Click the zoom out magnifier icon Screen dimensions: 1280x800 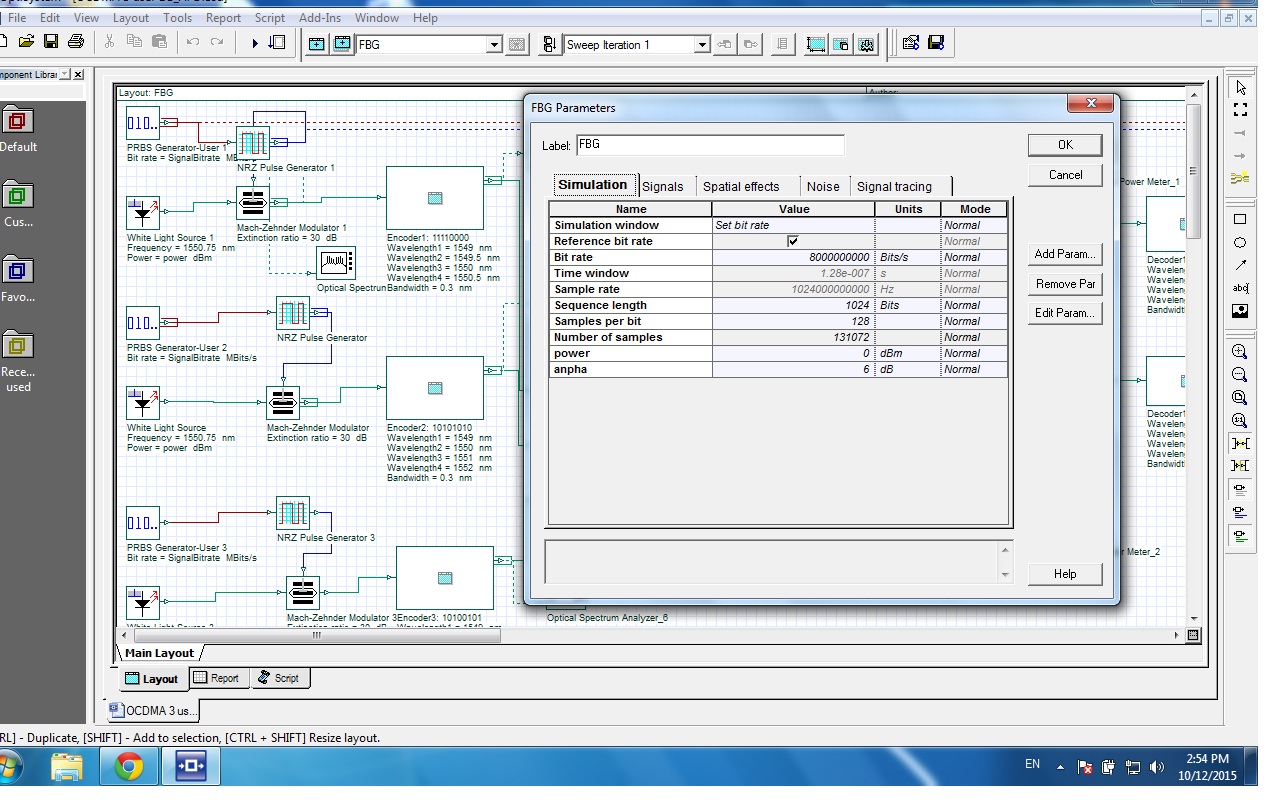[1240, 375]
